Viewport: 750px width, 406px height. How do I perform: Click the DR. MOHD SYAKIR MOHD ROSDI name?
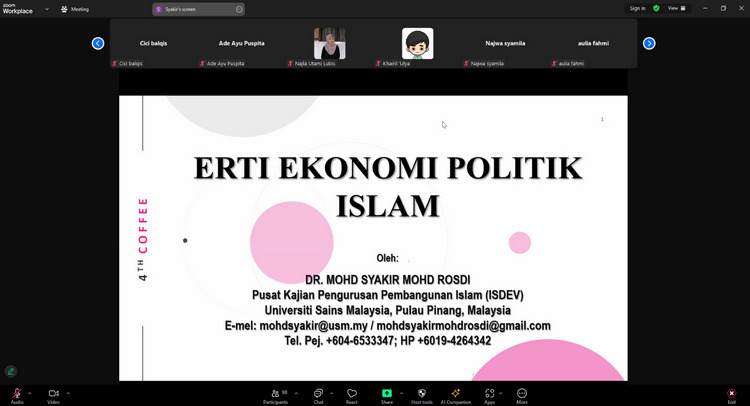(388, 280)
